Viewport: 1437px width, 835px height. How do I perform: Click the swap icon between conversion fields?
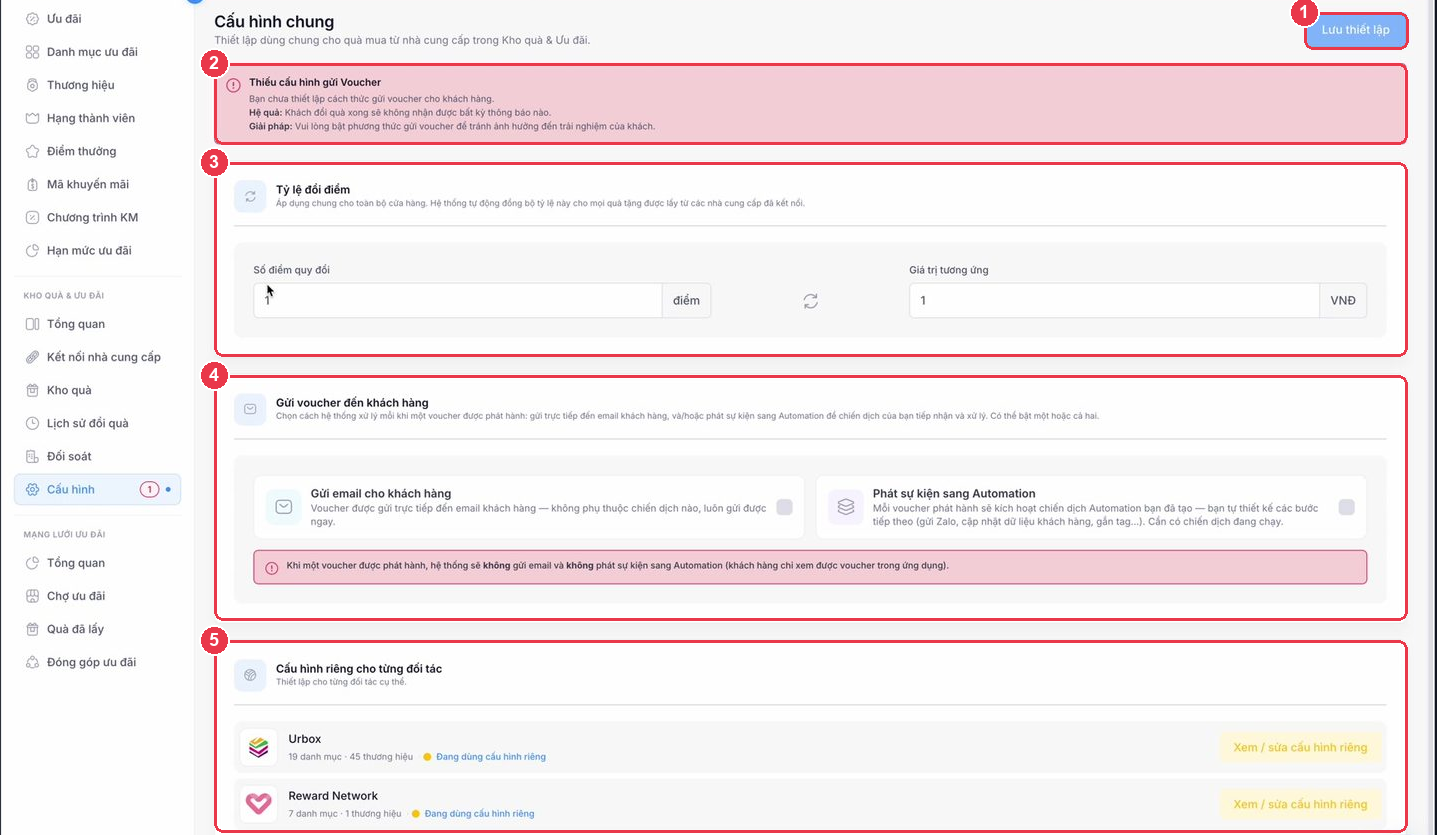point(810,301)
